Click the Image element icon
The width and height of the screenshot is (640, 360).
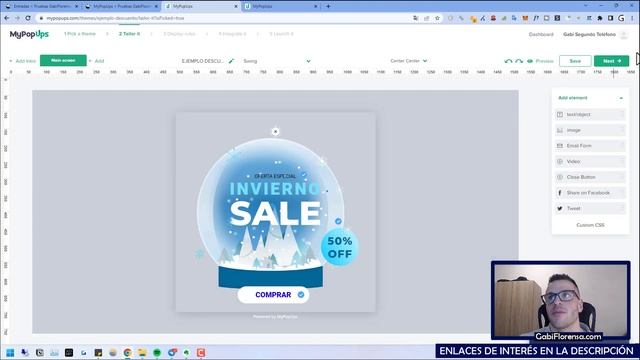tap(560, 130)
